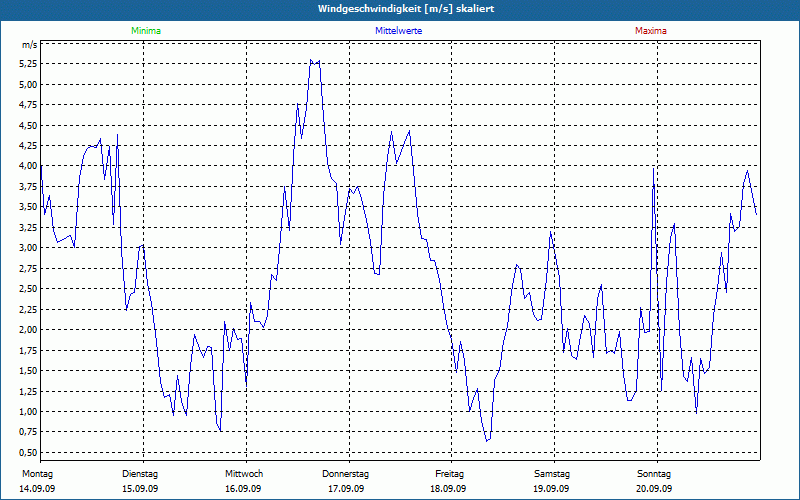Image resolution: width=800 pixels, height=500 pixels.
Task: Click the 3,00 y-axis value
Action: point(30,247)
